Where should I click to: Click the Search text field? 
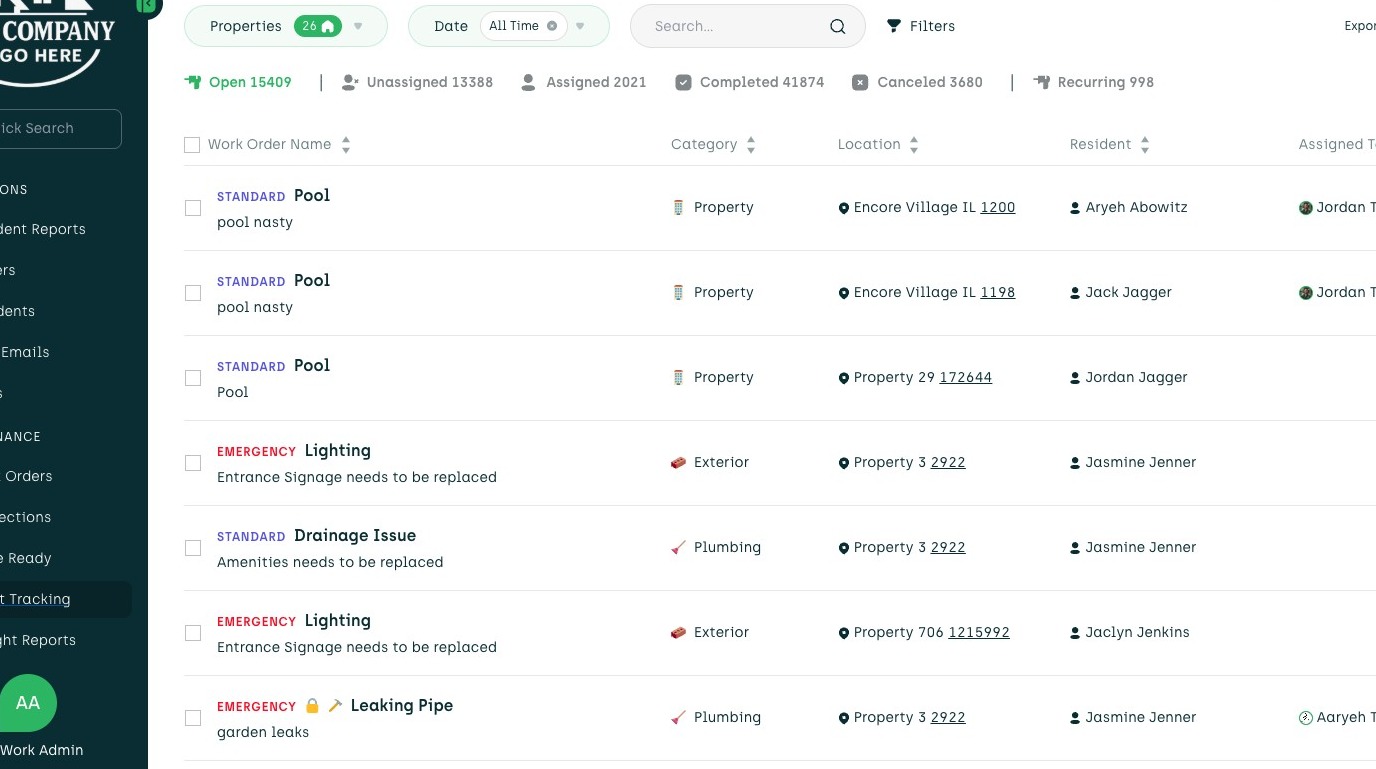click(735, 26)
